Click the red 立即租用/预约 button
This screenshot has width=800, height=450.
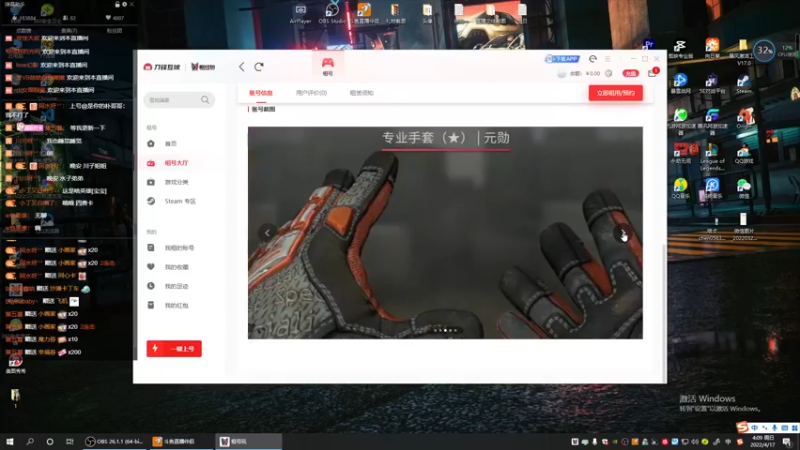point(615,93)
